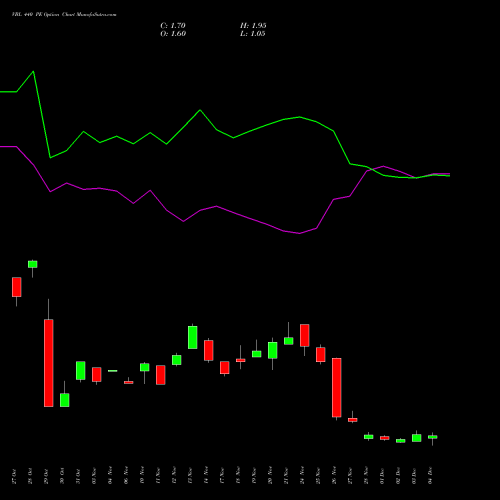The height and width of the screenshot is (500, 500).
Task: Click the open value O: 1.60
Action: point(173,34)
